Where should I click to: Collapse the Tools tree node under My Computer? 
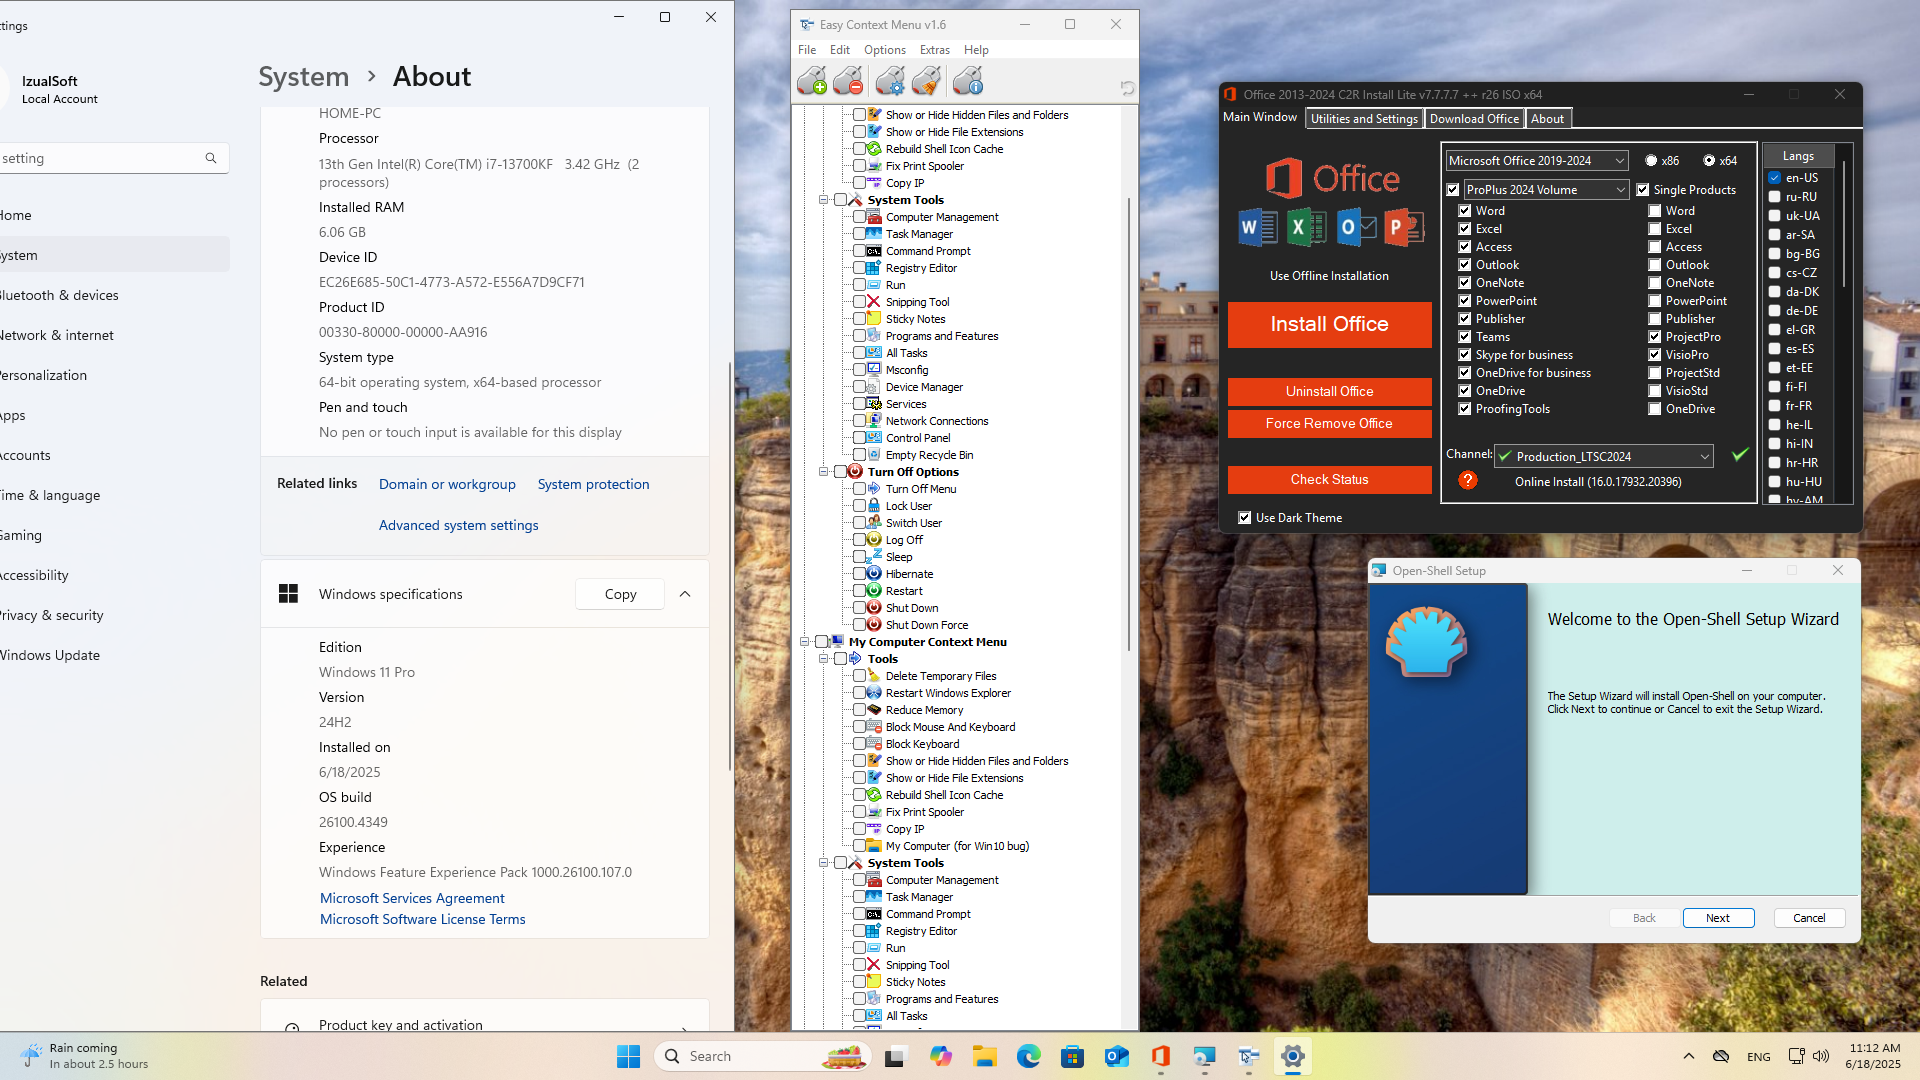tap(823, 659)
